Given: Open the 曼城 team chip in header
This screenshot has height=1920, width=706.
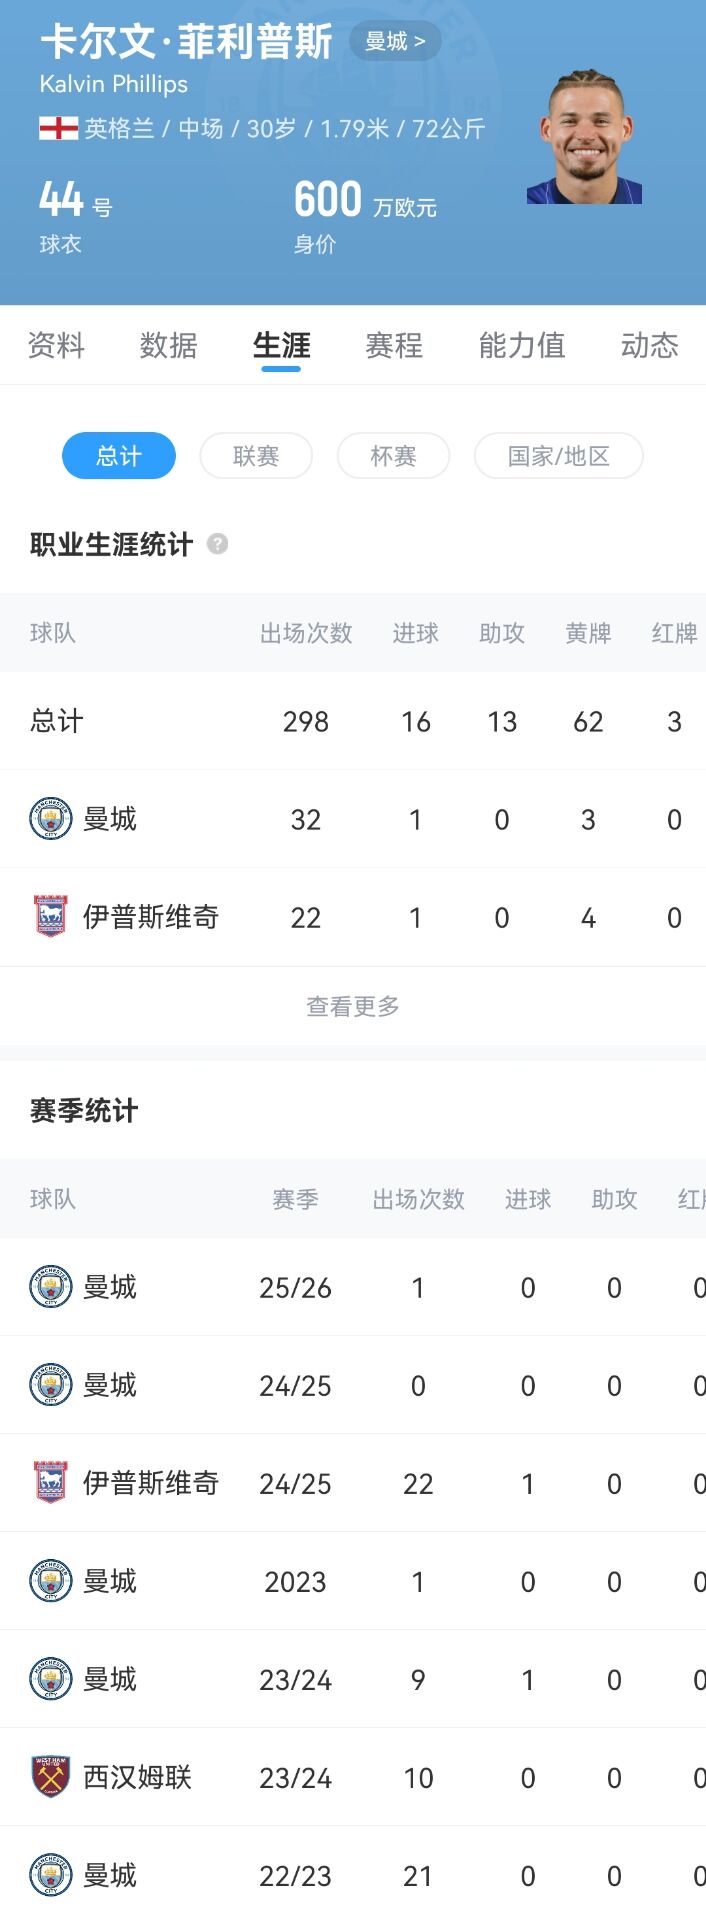Looking at the screenshot, I should coord(395,41).
